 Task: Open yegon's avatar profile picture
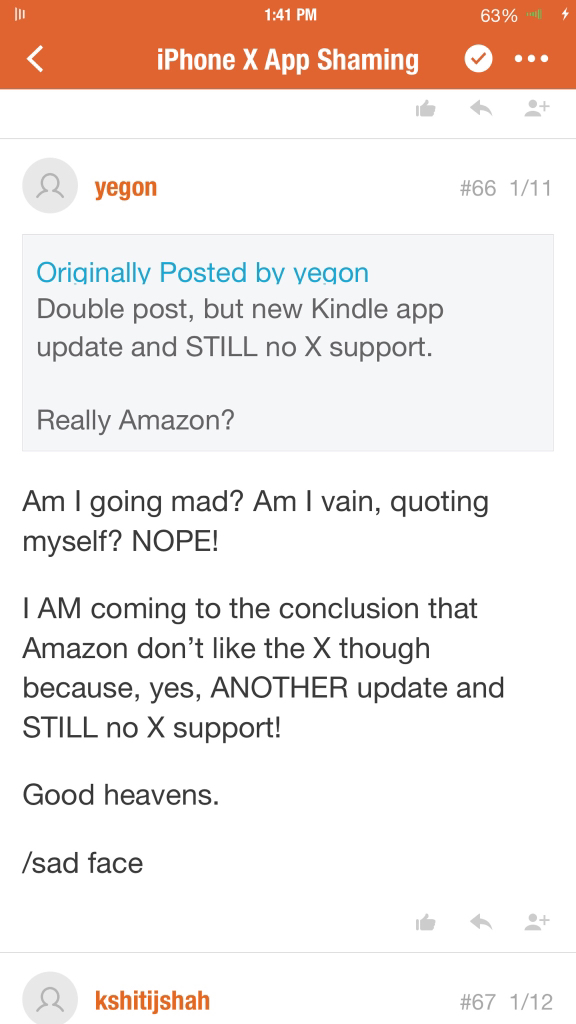[x=50, y=186]
